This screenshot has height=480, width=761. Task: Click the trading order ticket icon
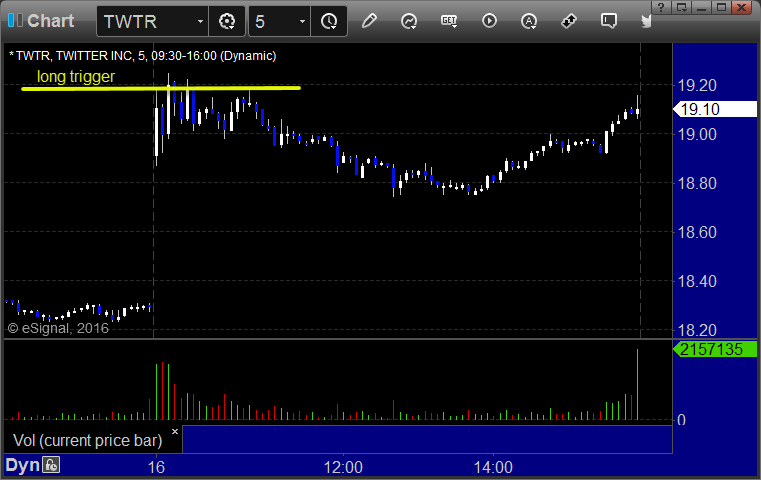[568, 21]
